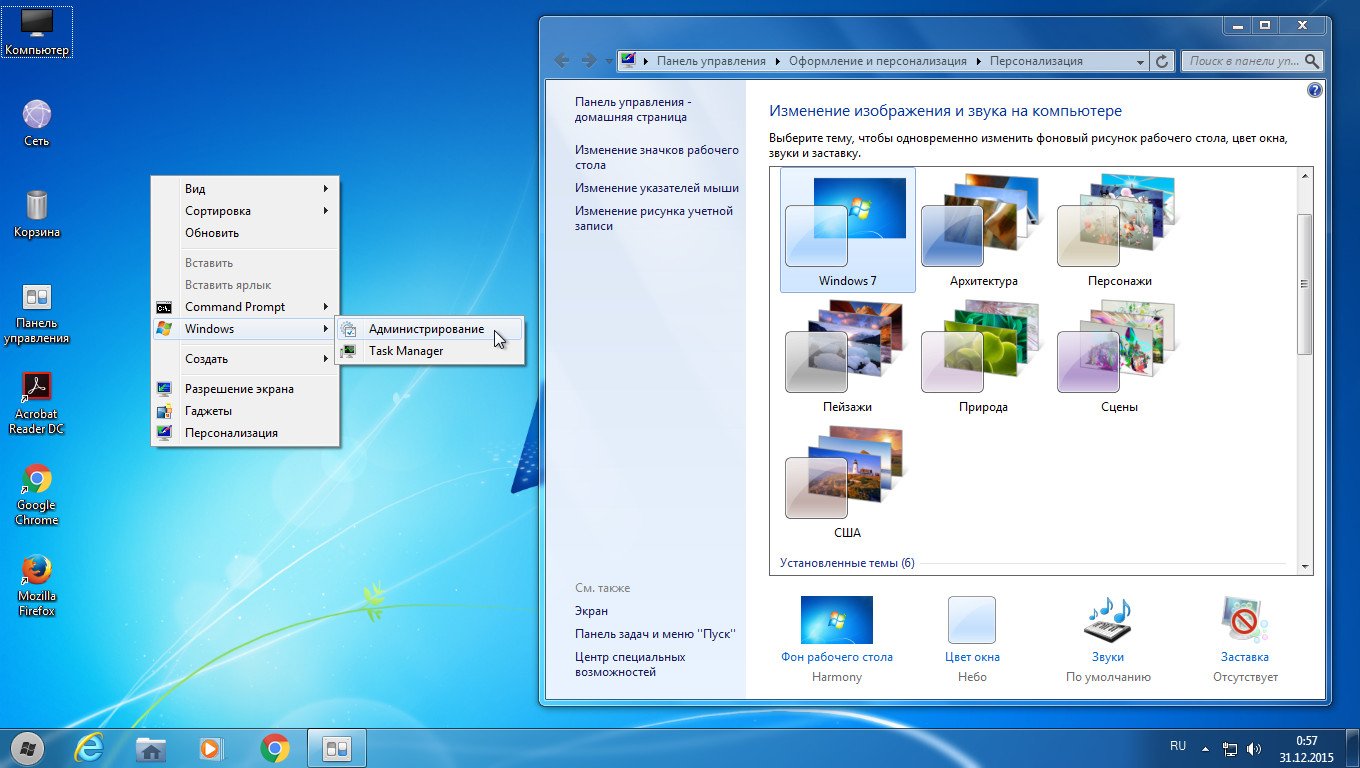Select the Пейзажи theme

pyautogui.click(x=848, y=357)
